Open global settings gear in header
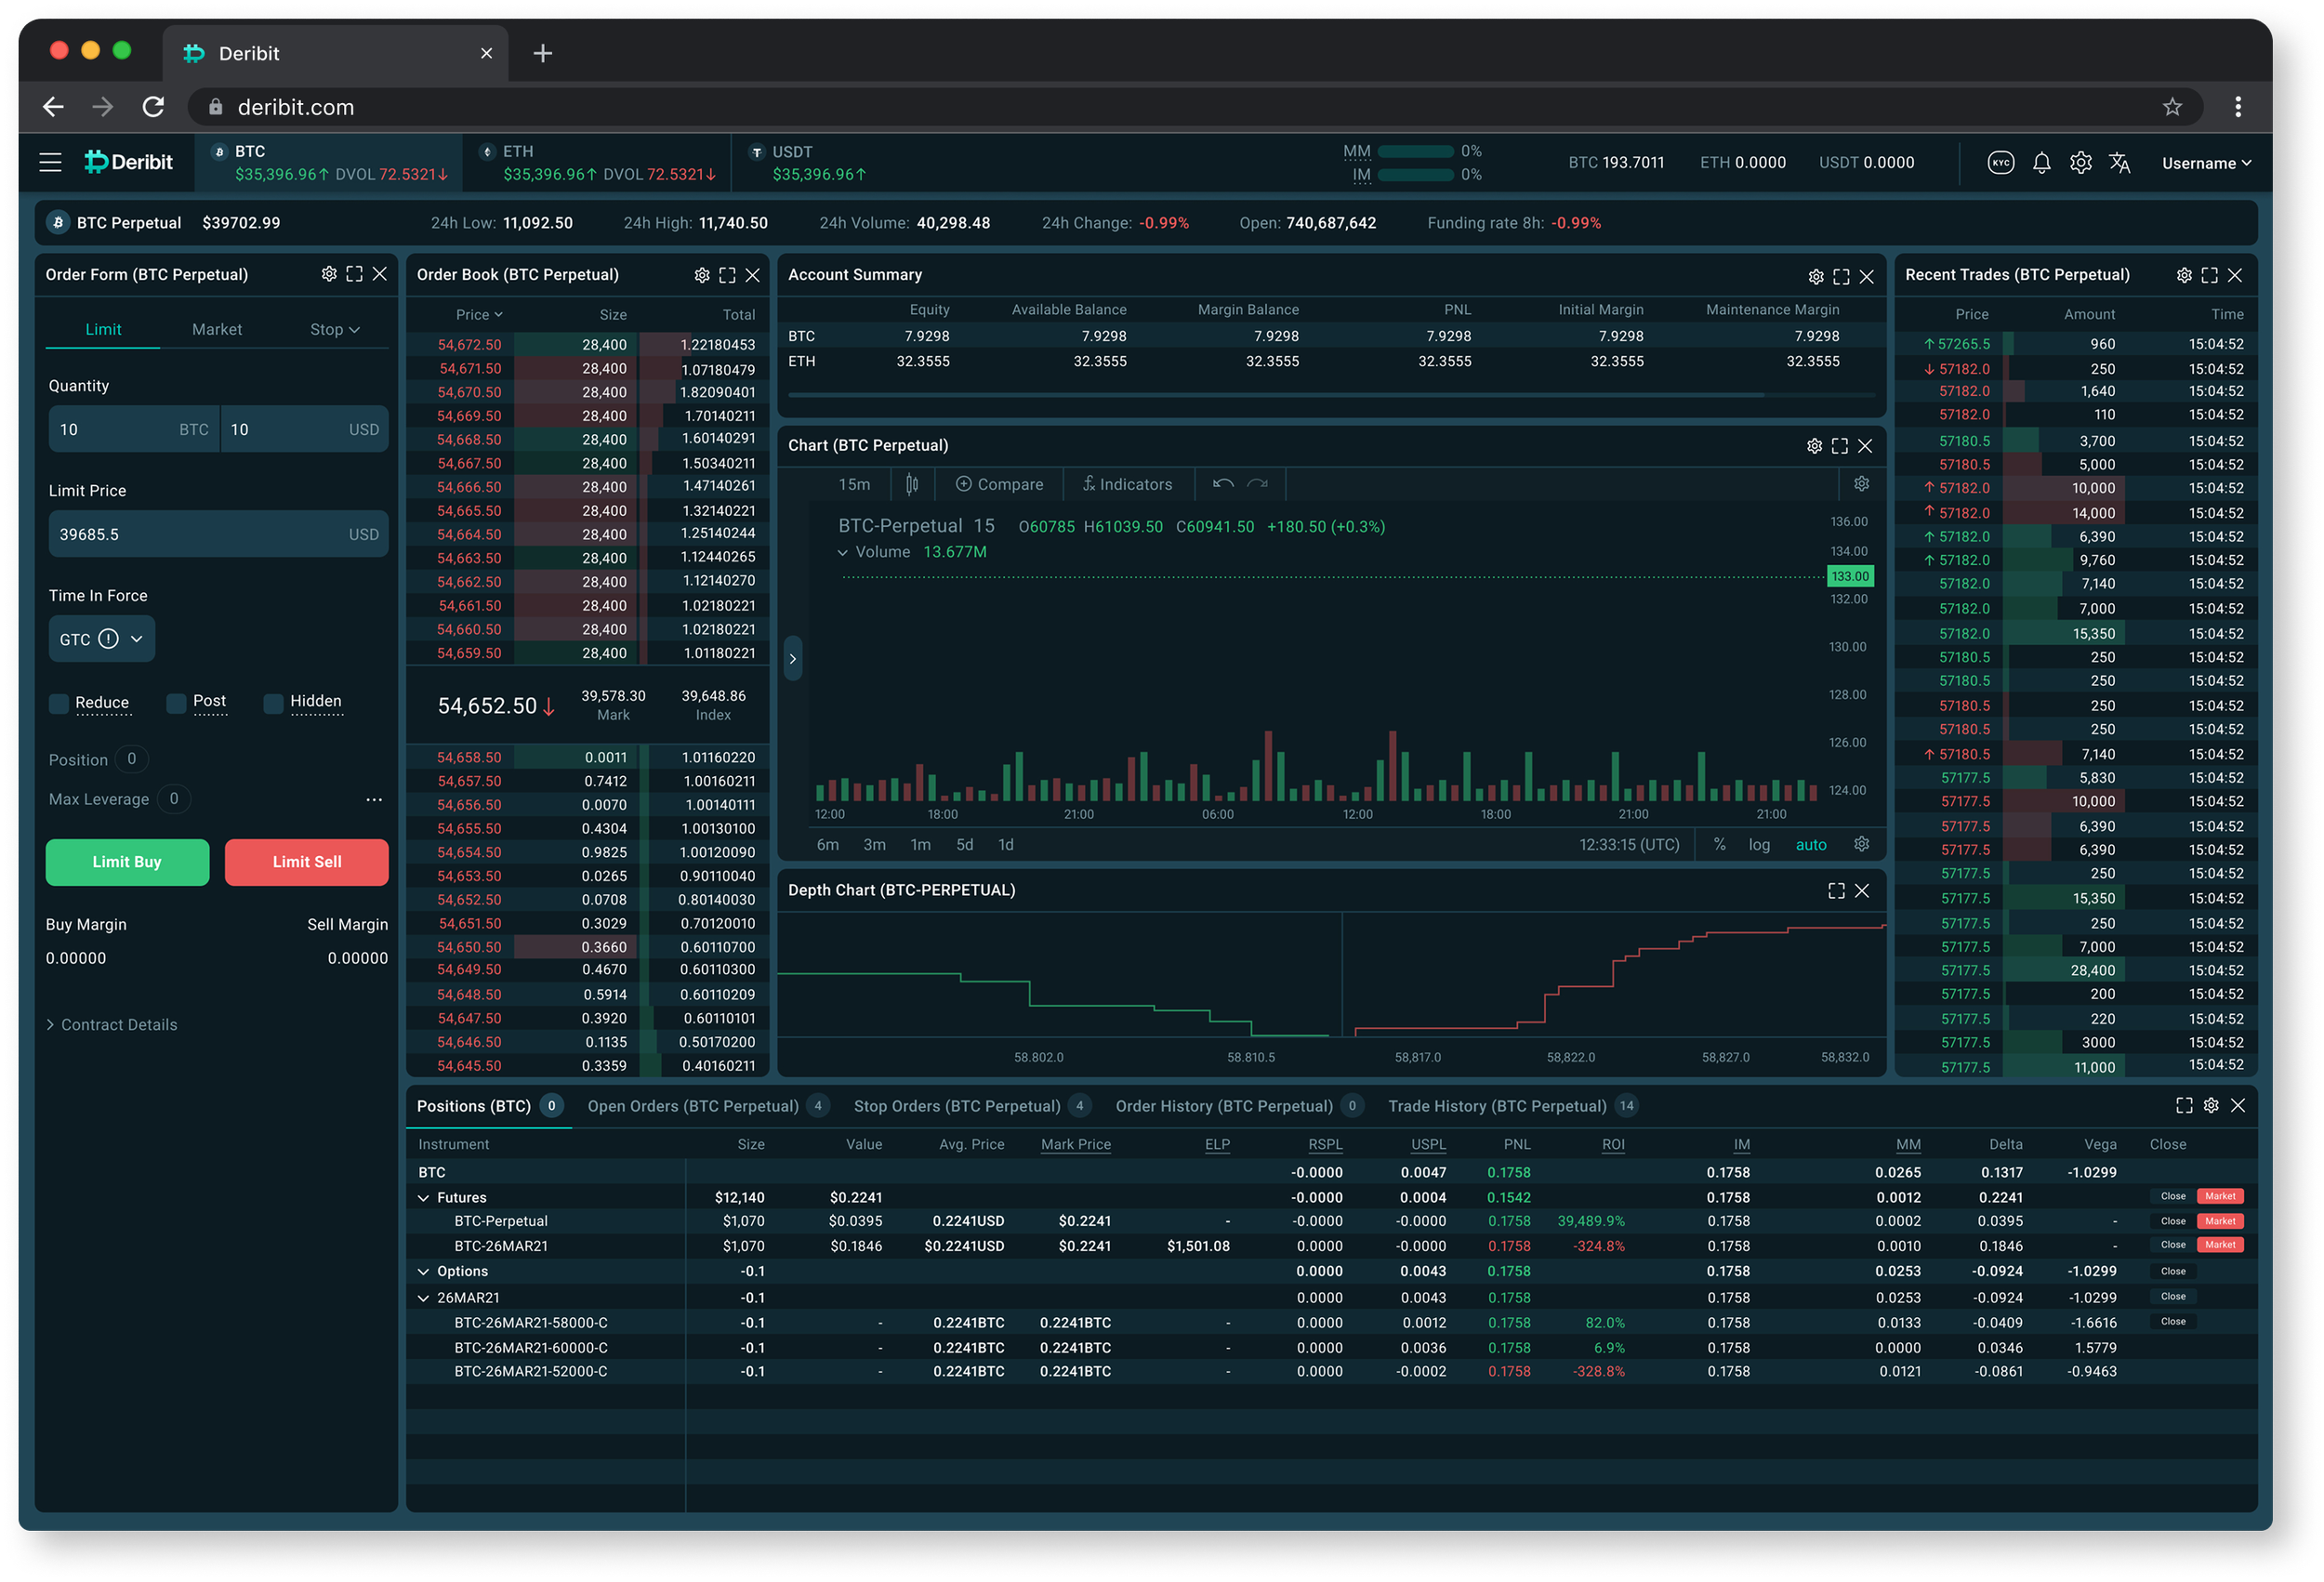2324x1582 pixels. (x=2080, y=163)
